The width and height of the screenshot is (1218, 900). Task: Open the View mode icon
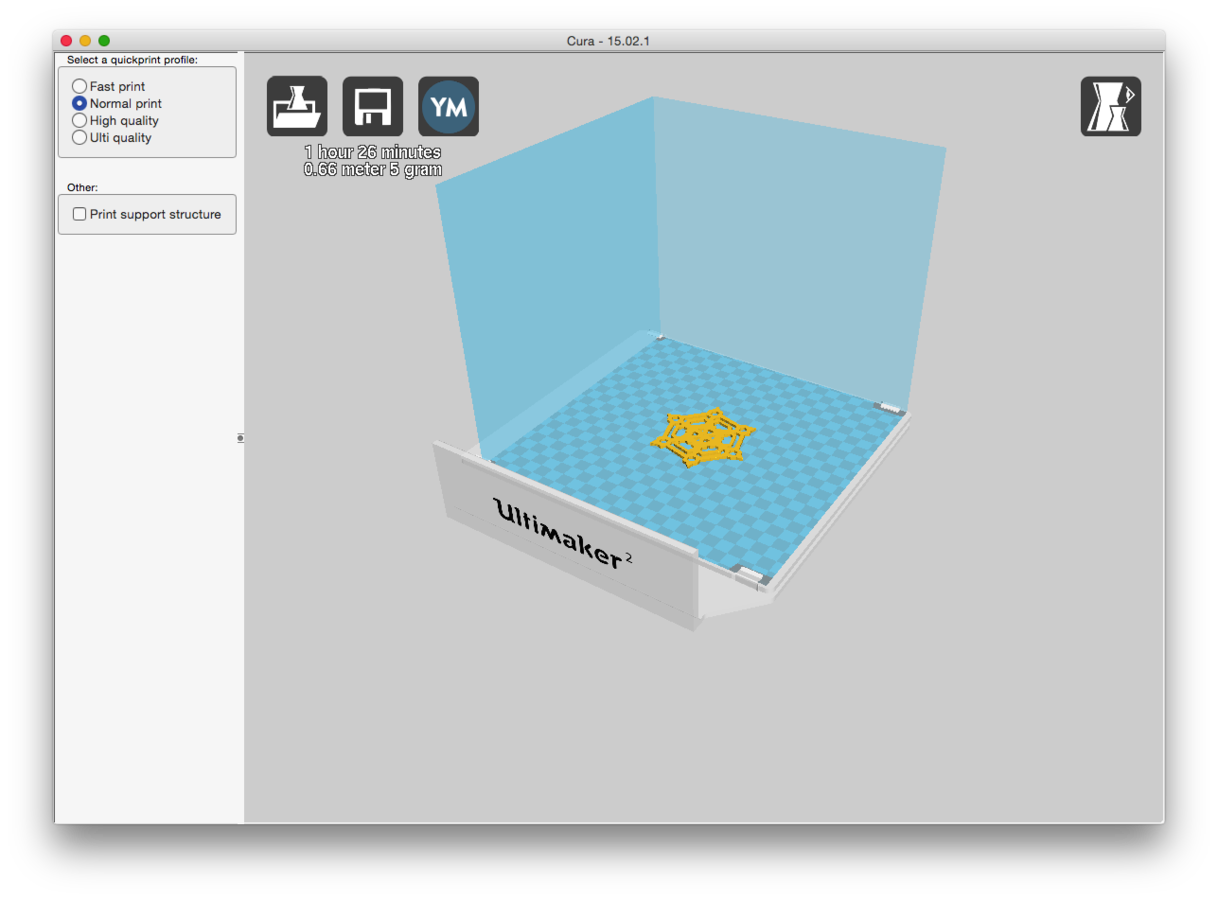1111,106
